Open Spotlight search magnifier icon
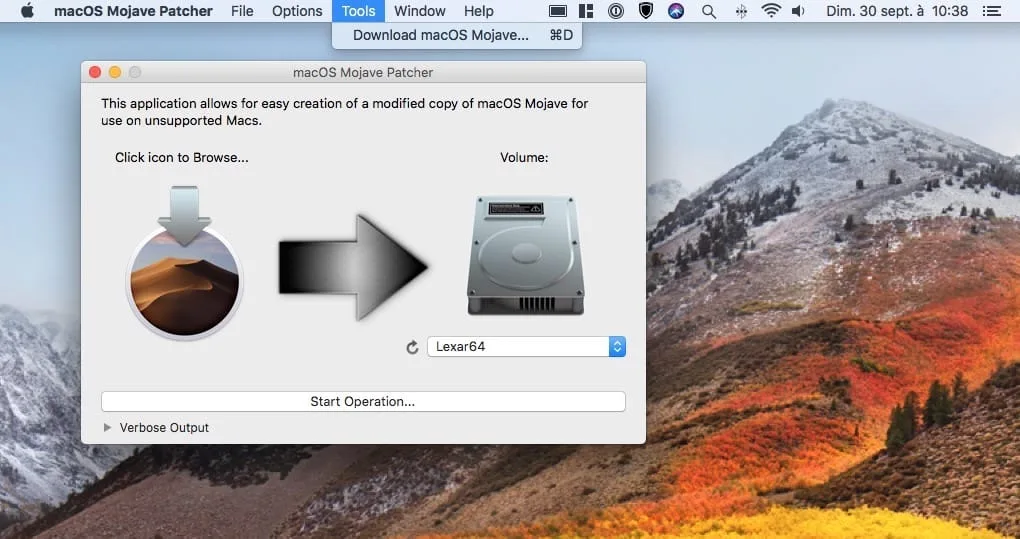Image resolution: width=1020 pixels, height=539 pixels. pos(709,11)
